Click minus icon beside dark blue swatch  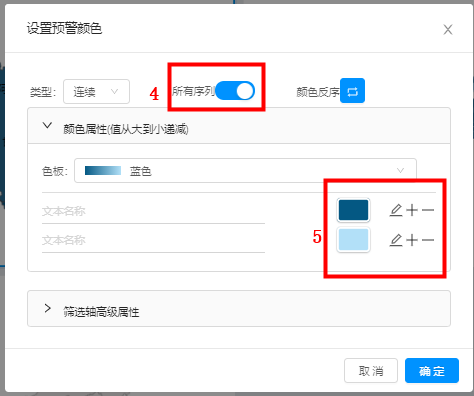coord(428,210)
